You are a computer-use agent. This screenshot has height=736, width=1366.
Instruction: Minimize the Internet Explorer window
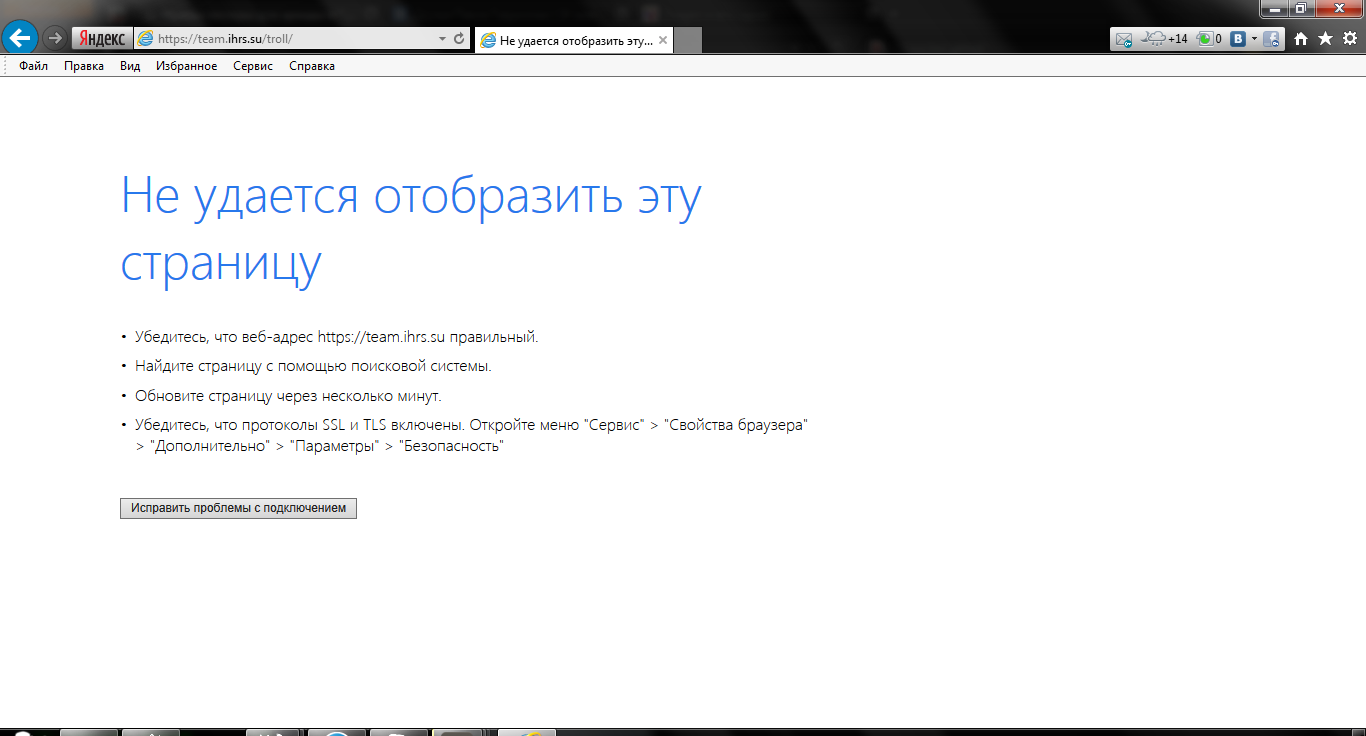tap(1273, 8)
